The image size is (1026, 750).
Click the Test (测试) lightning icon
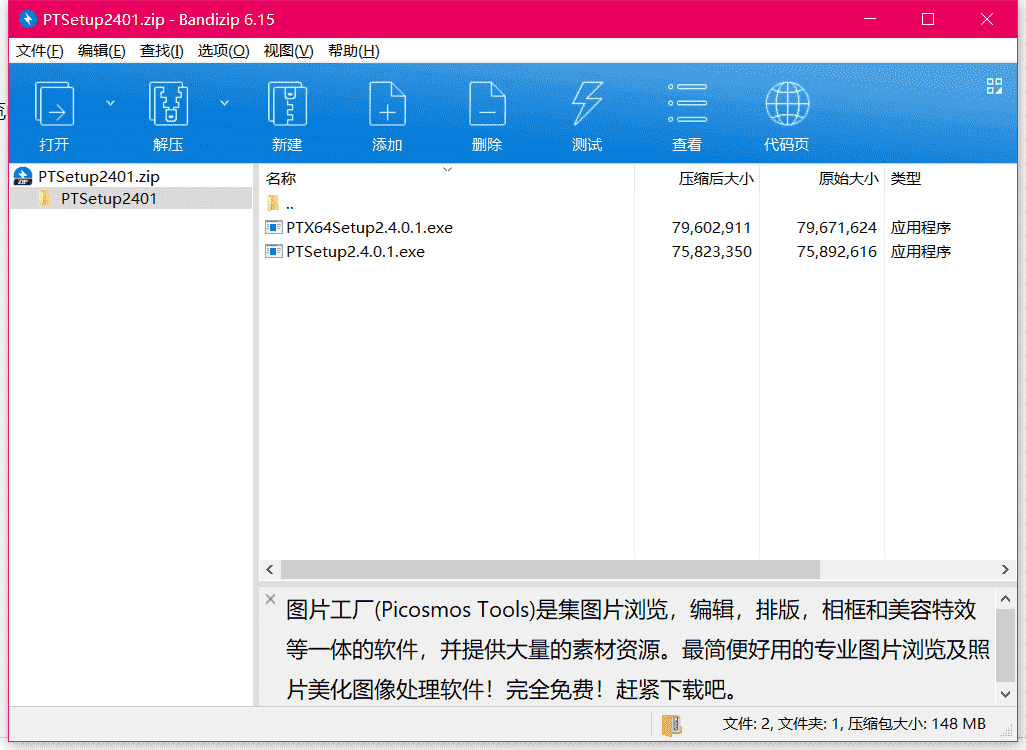(x=587, y=103)
